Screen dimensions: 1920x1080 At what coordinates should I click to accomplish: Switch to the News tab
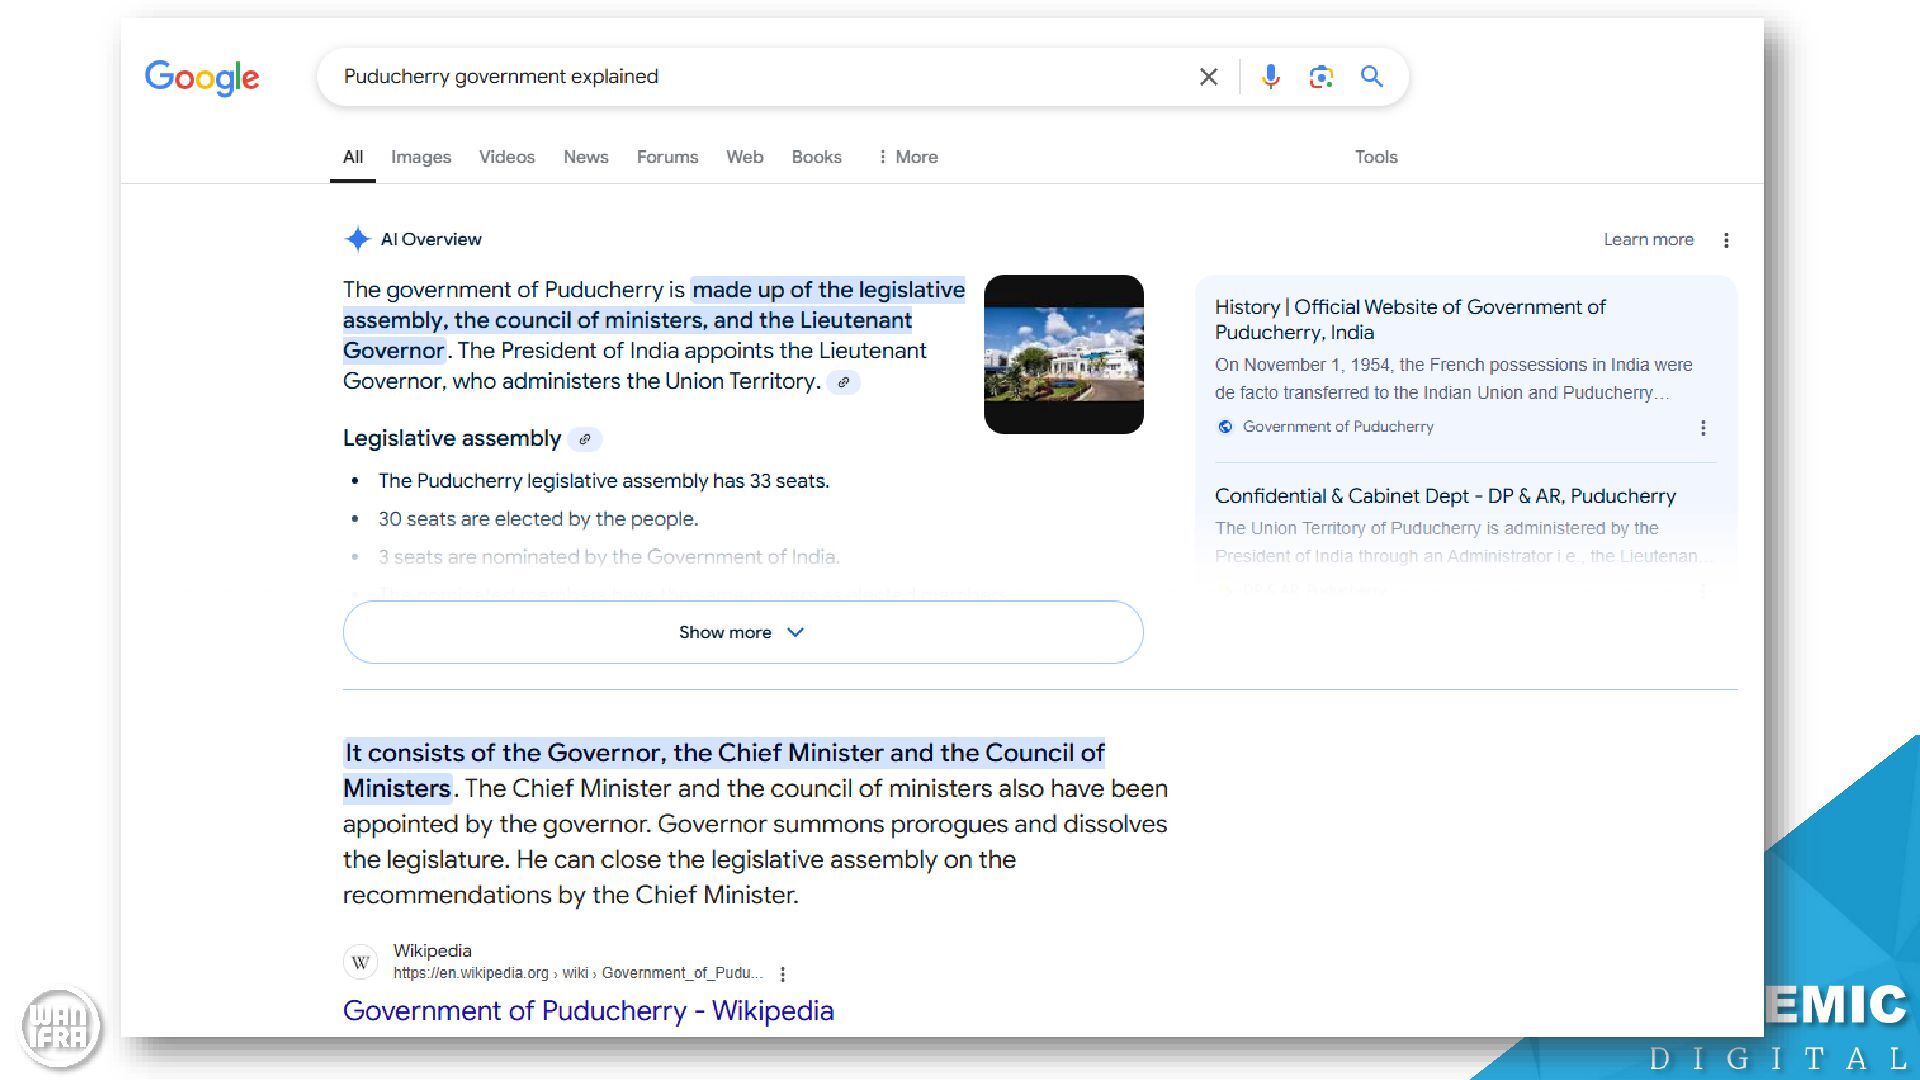pyautogui.click(x=585, y=157)
